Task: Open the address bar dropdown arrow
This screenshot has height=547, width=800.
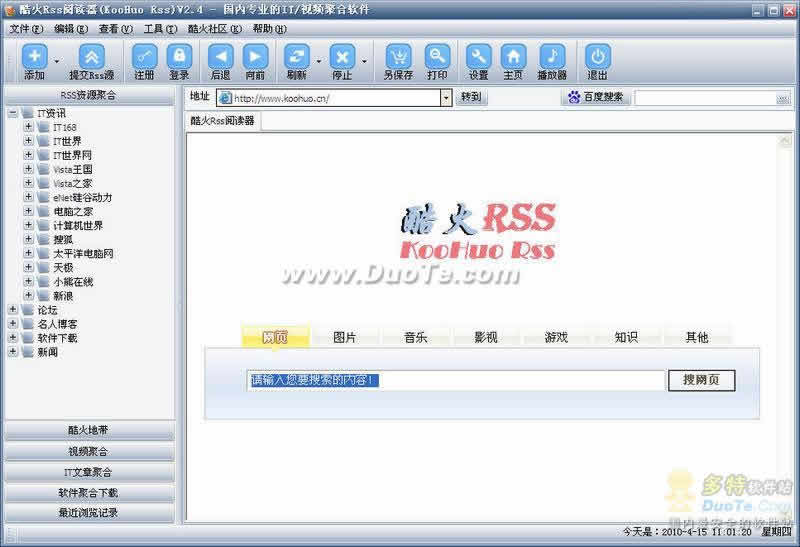Action: click(x=446, y=98)
